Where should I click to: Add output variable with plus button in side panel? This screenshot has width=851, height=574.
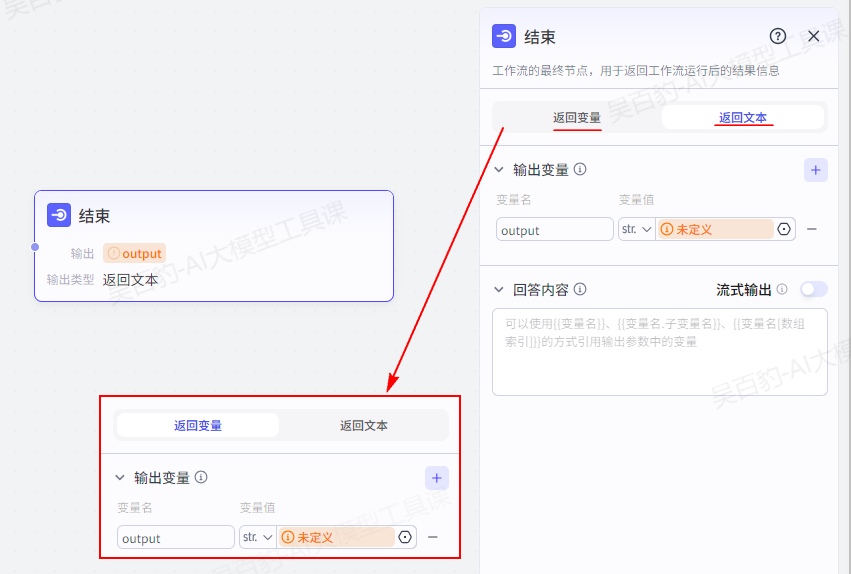coord(816,170)
